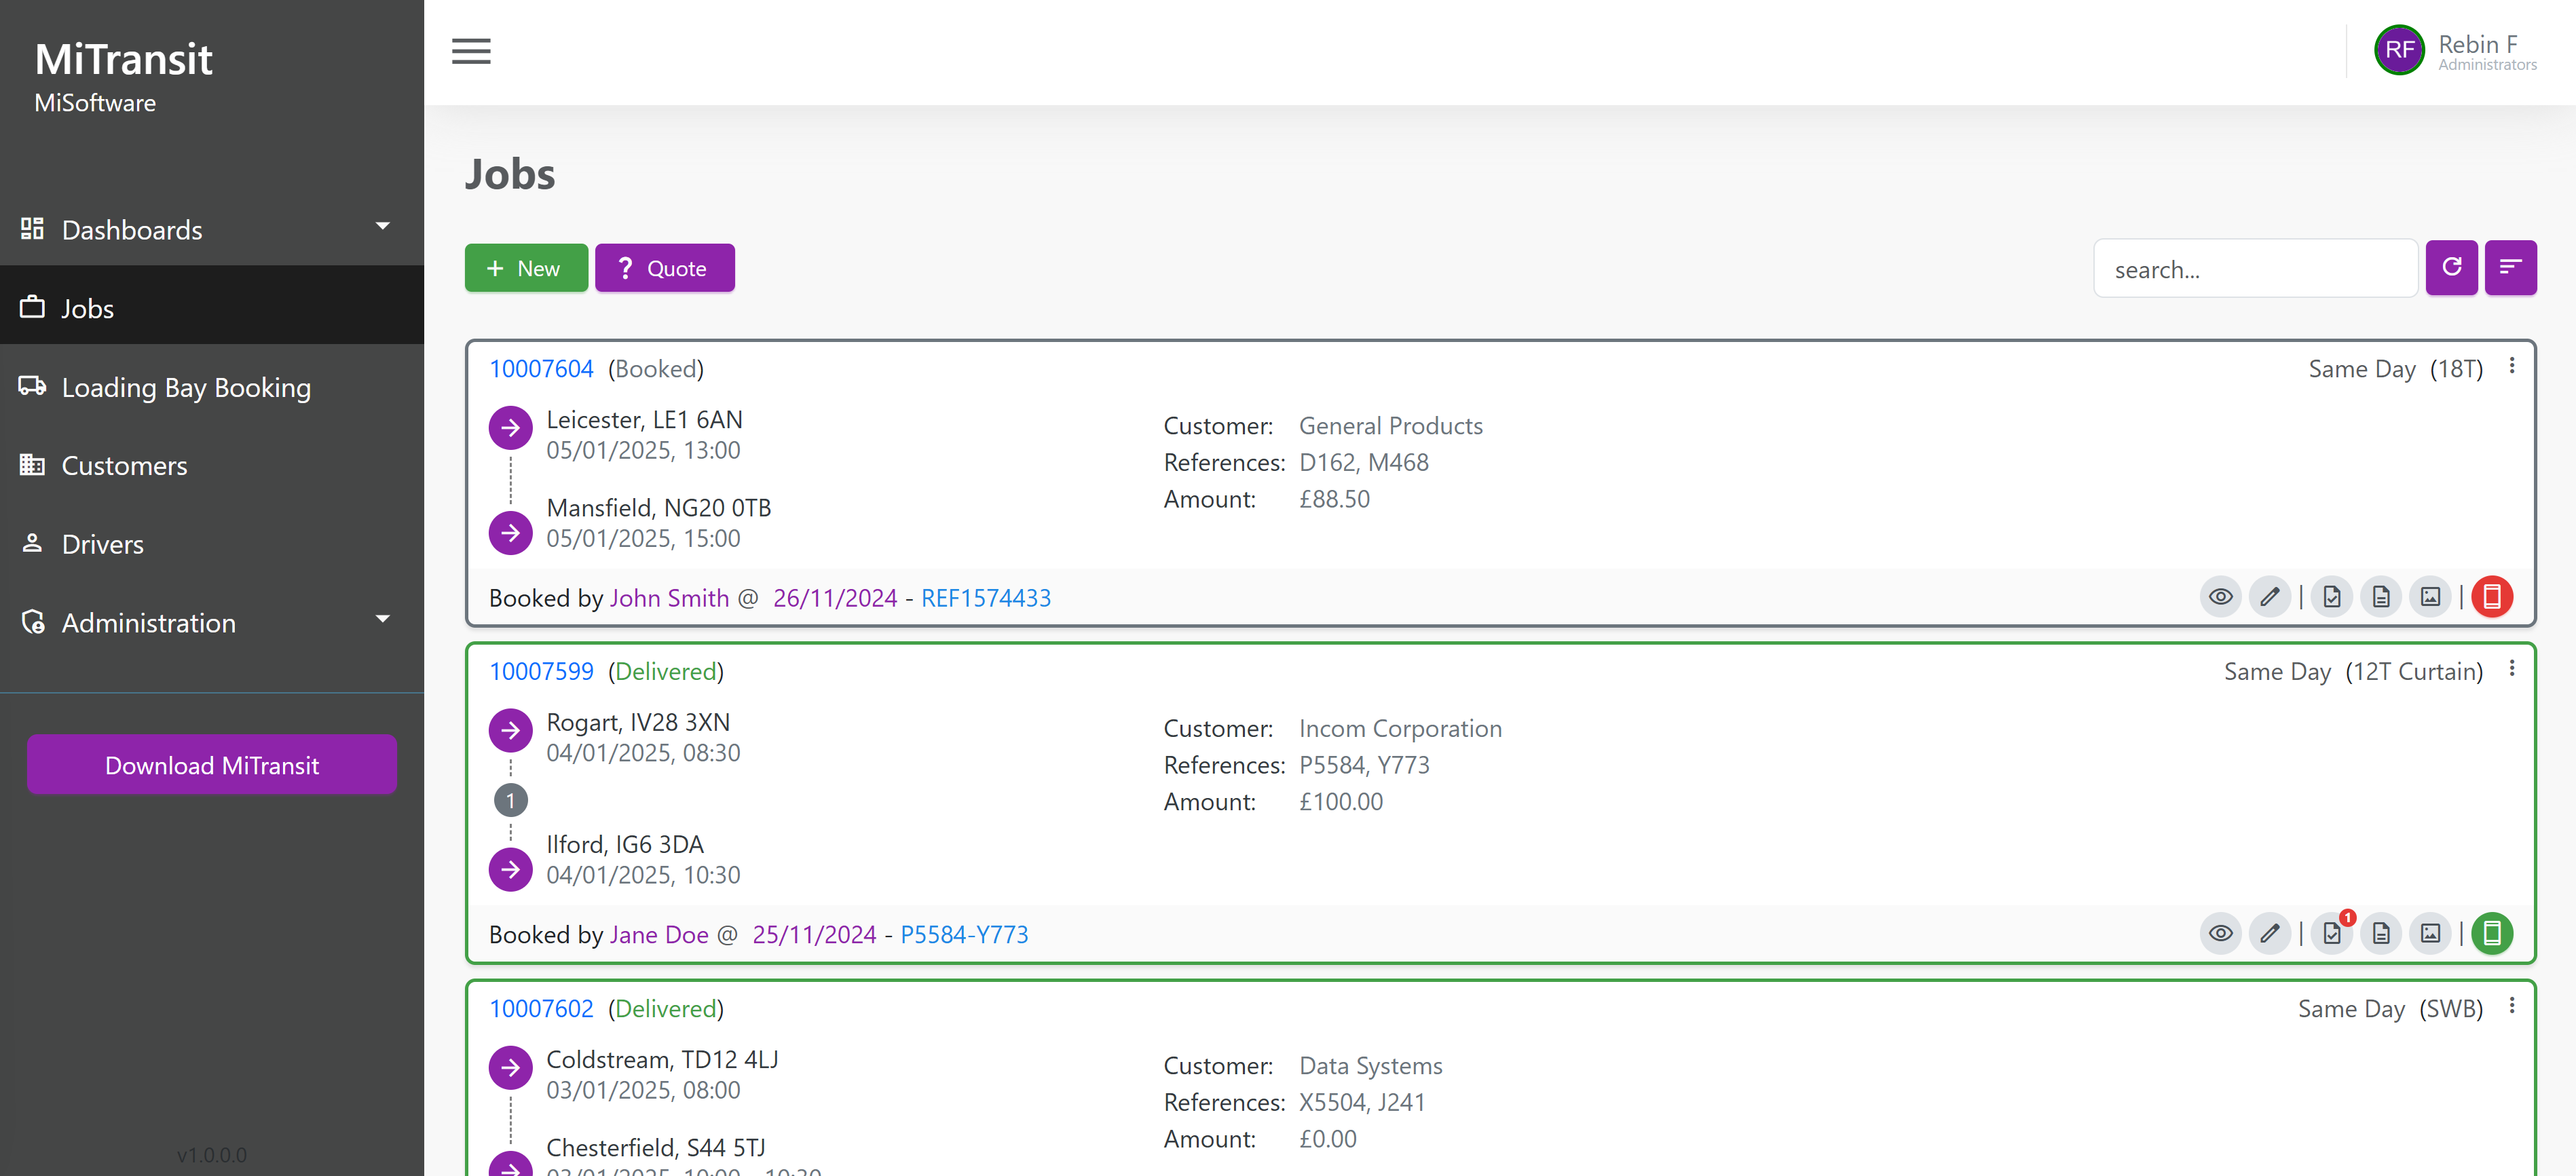Screen dimensions: 2576x1176
Task: Click the hamburger menu icon
Action: click(x=471, y=51)
